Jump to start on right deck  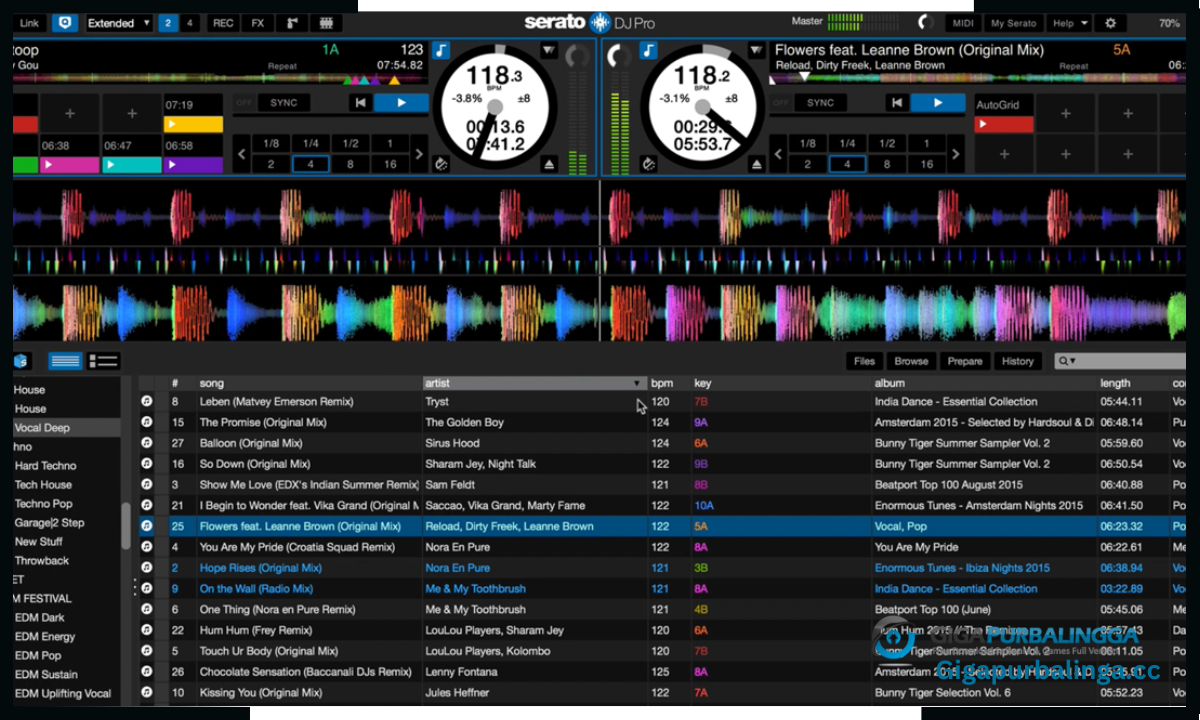[x=897, y=102]
